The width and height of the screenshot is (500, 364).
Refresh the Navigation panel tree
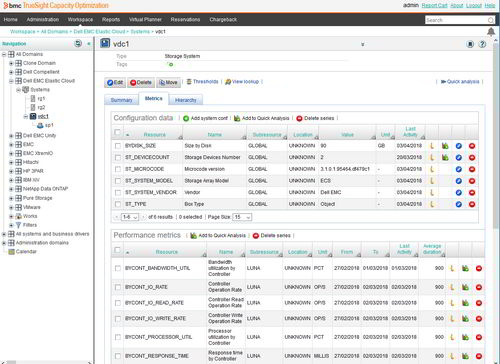78,44
